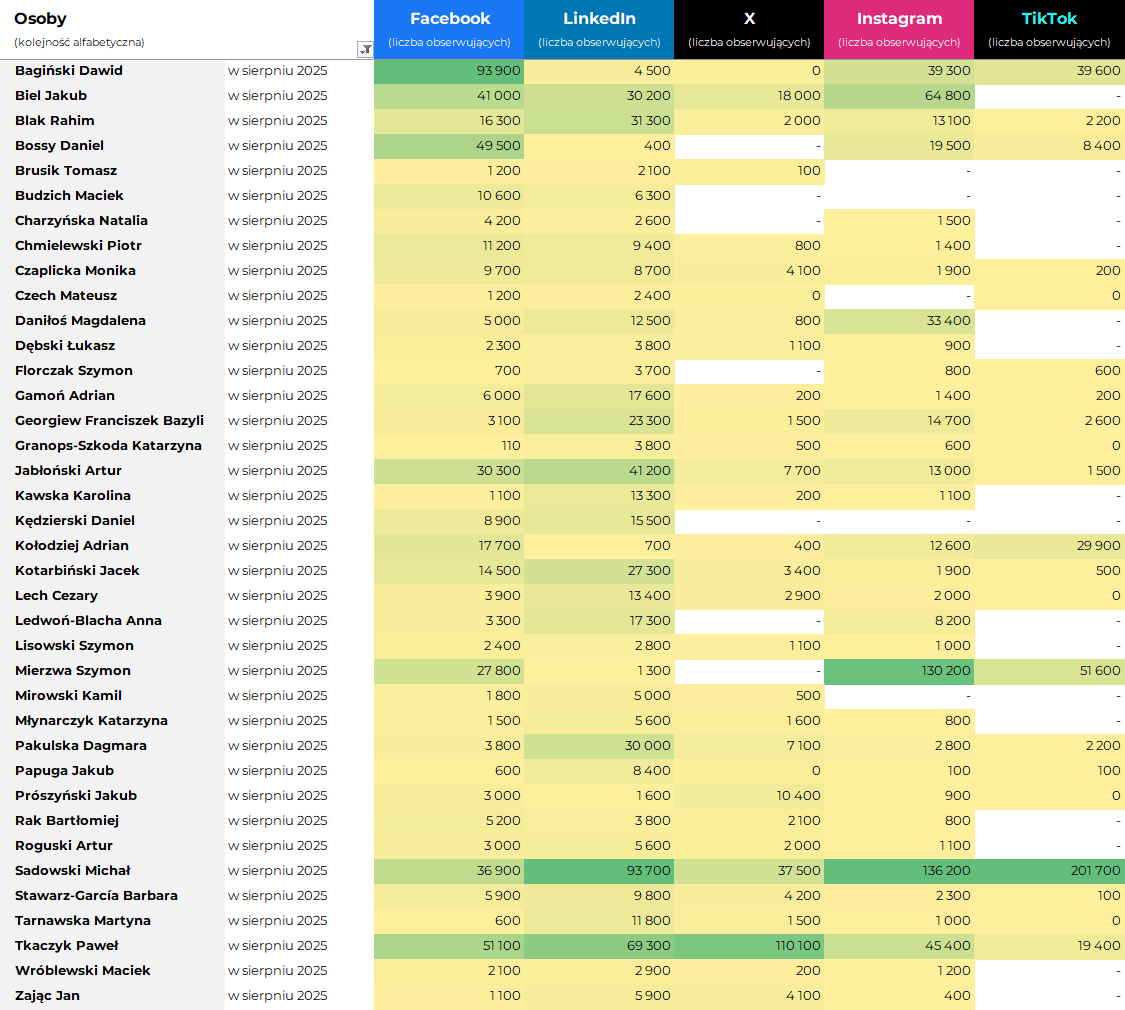Select Bagiński Dawid's Facebook value 93 900
Viewport: 1125px width, 1010px height.
tap(494, 71)
